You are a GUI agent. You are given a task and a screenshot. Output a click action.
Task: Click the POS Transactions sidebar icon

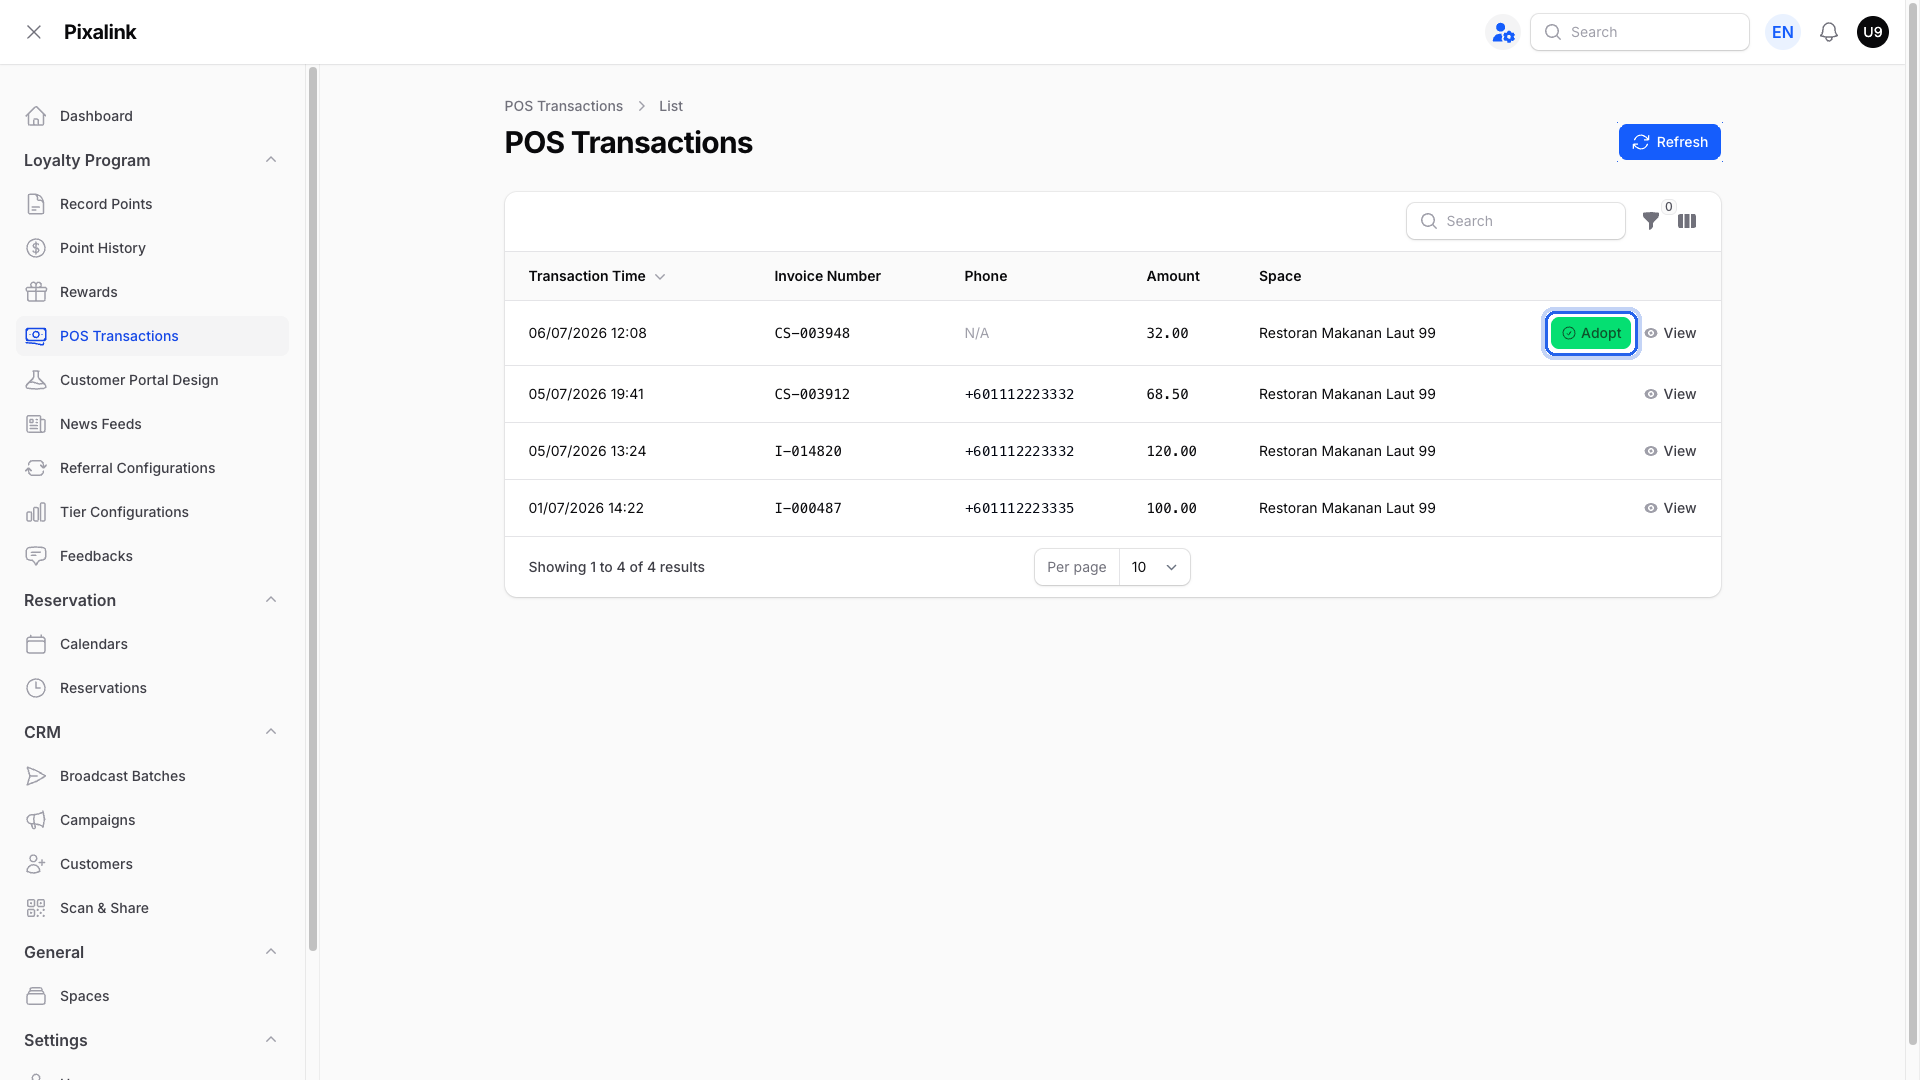[36, 336]
